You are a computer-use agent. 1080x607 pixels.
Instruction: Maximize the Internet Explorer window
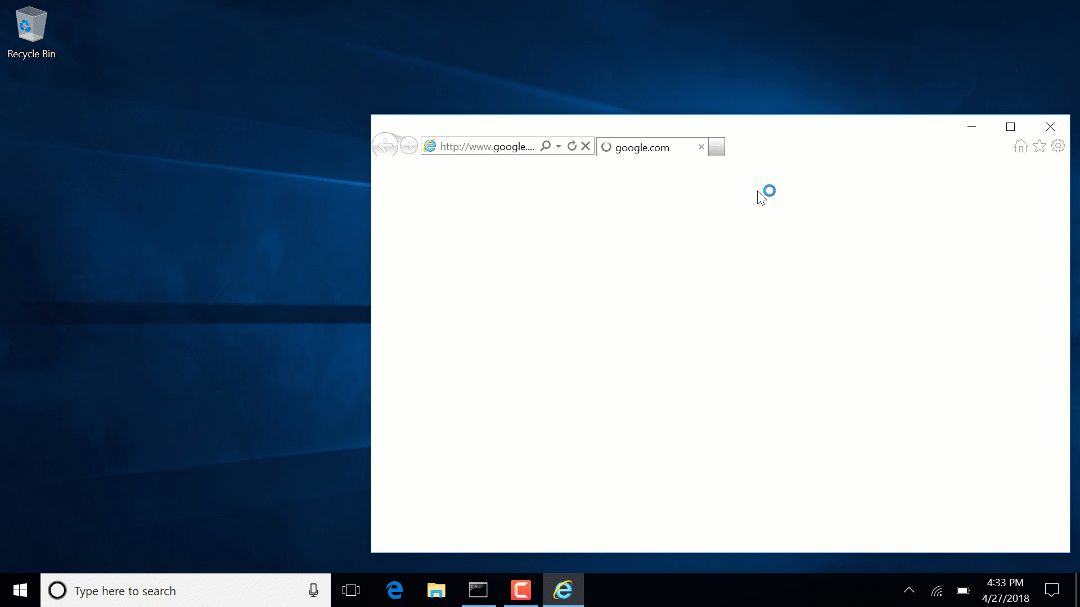point(1010,127)
